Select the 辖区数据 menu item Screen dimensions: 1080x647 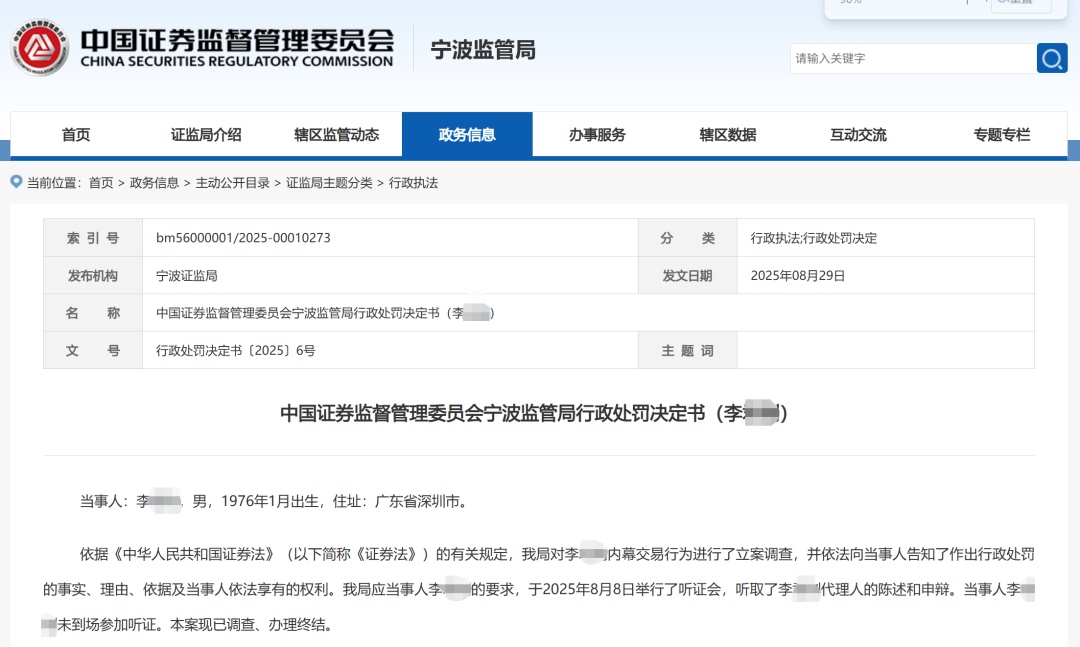726,134
